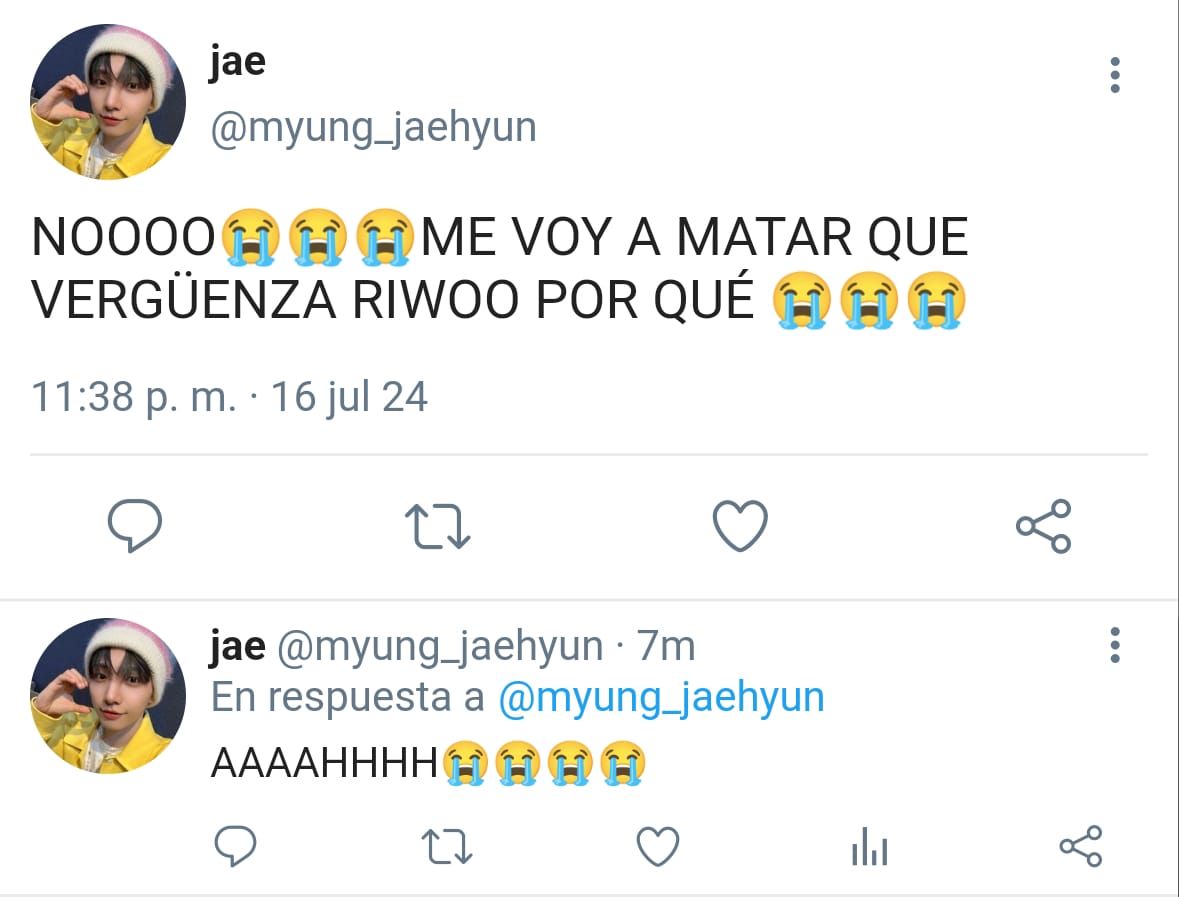Click the blue @myung_jaehyun mention link
This screenshot has height=897, width=1179.
click(x=662, y=698)
